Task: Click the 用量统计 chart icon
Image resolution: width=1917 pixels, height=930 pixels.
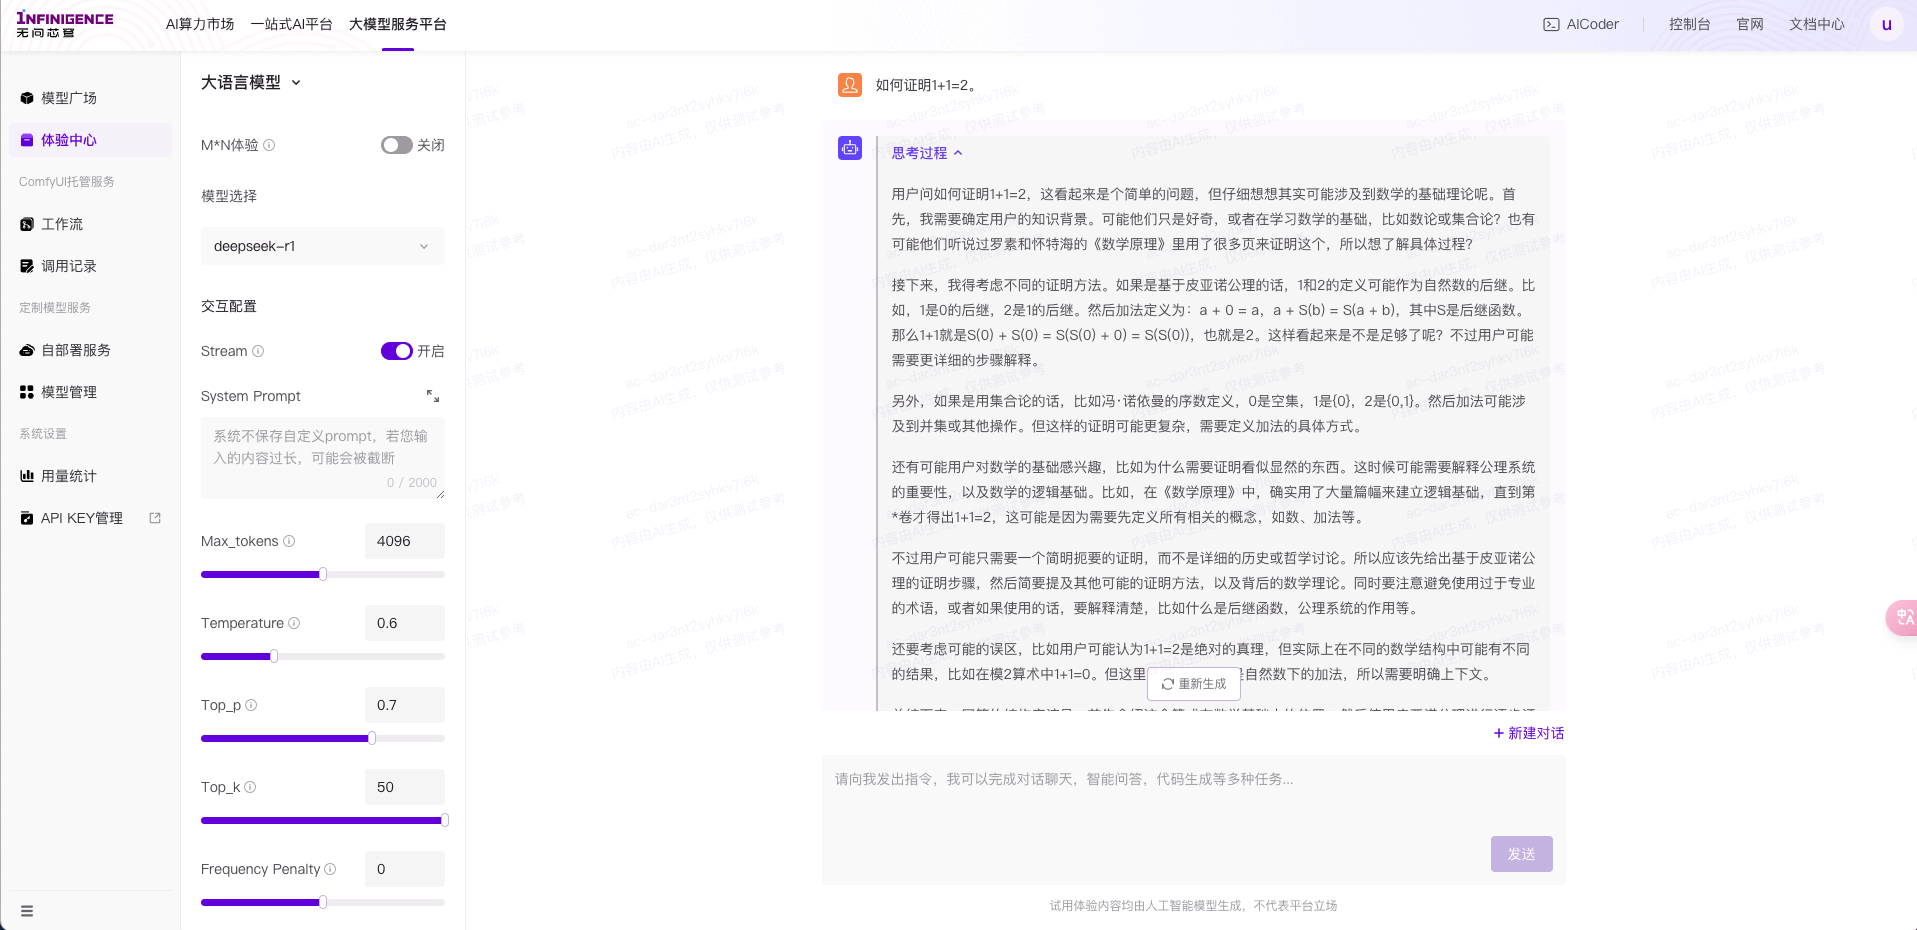Action: click(27, 476)
